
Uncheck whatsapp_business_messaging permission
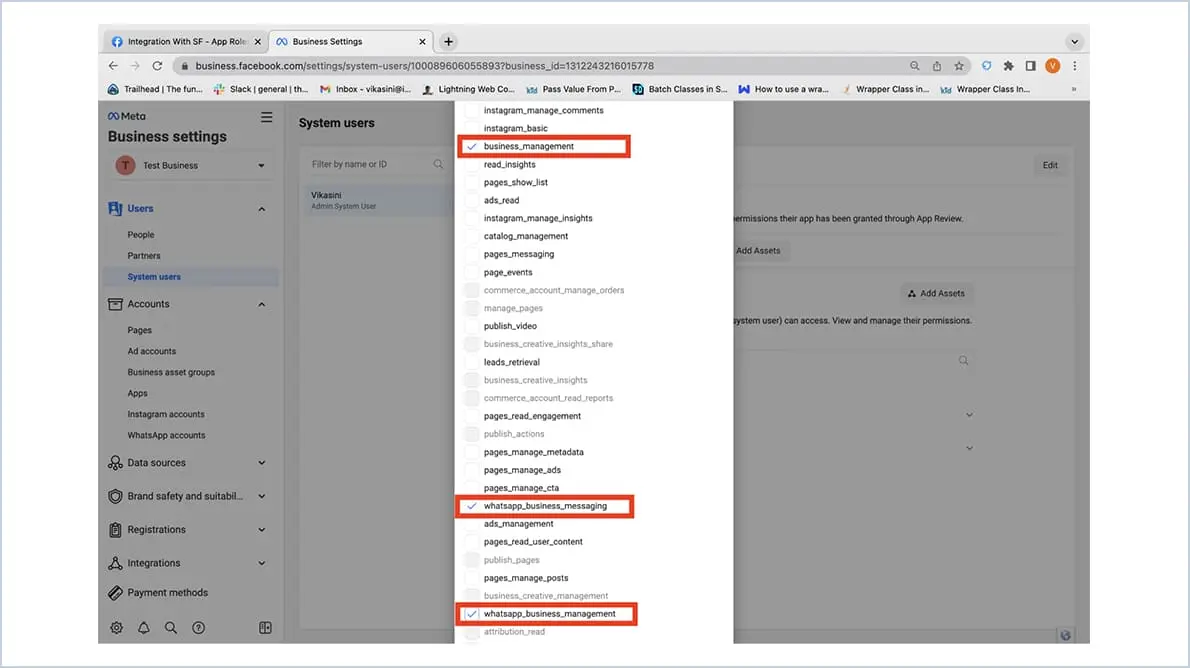(x=472, y=506)
